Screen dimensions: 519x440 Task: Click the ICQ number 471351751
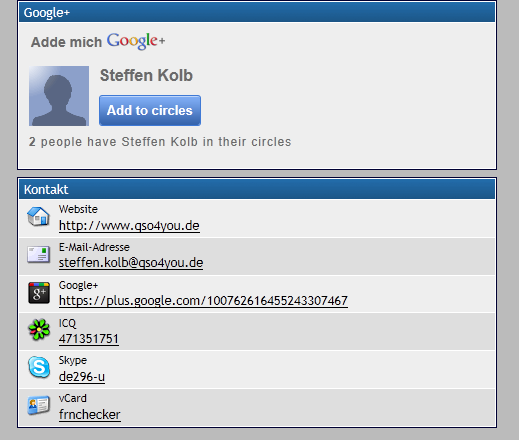pyautogui.click(x=89, y=339)
